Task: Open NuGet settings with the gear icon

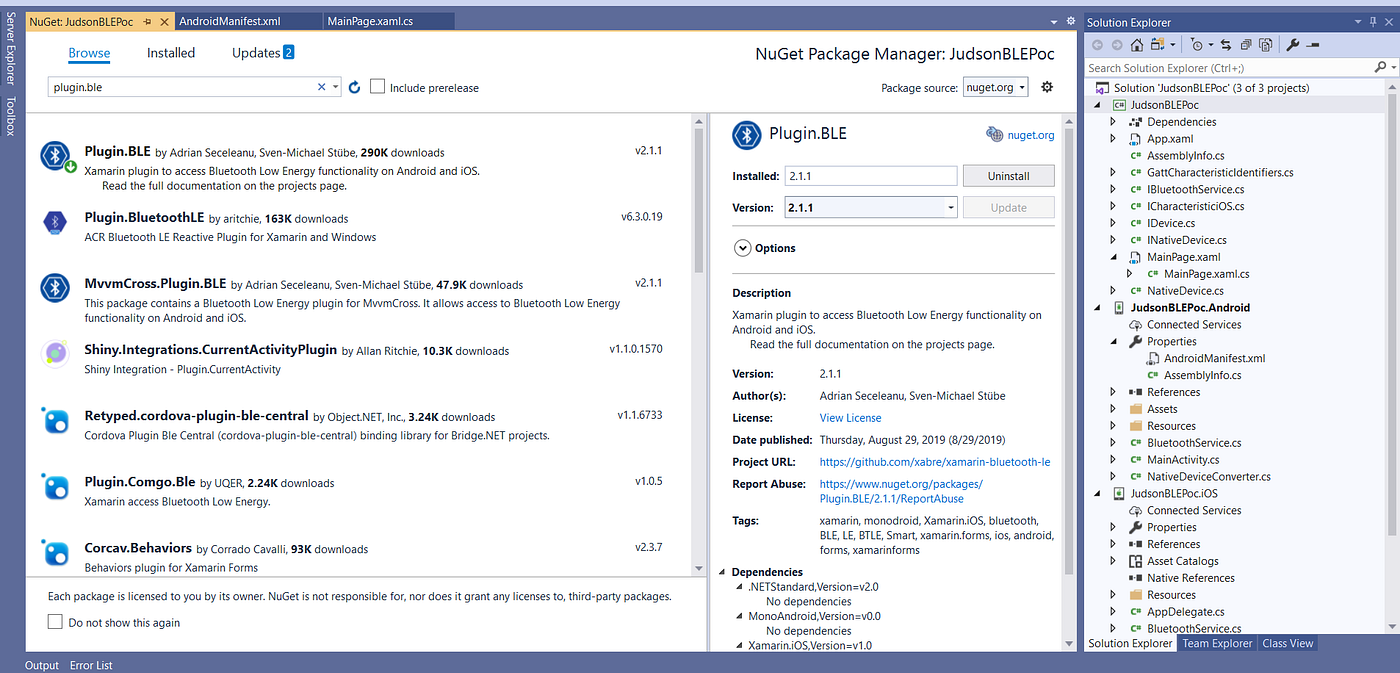Action: (1047, 87)
